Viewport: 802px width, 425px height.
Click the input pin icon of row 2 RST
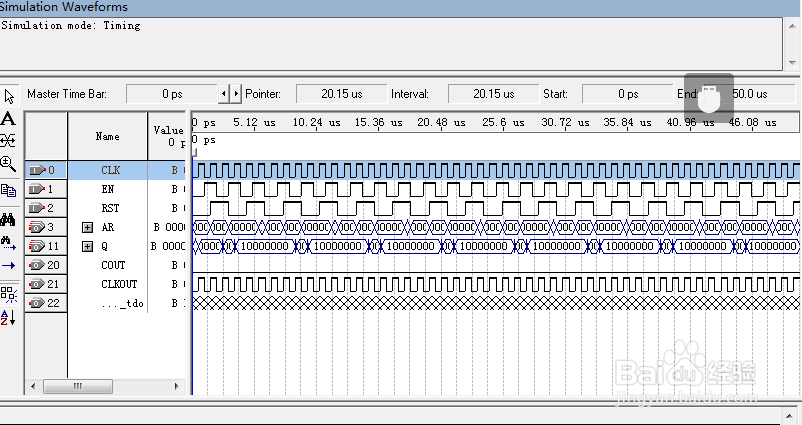coord(37,208)
